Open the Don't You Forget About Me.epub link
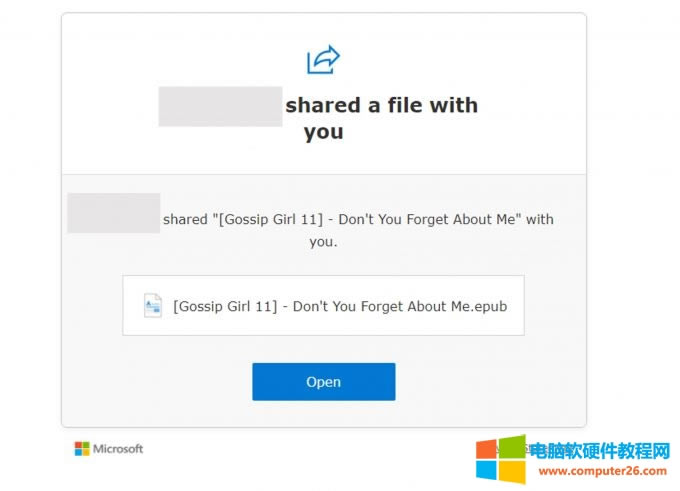 coord(340,306)
